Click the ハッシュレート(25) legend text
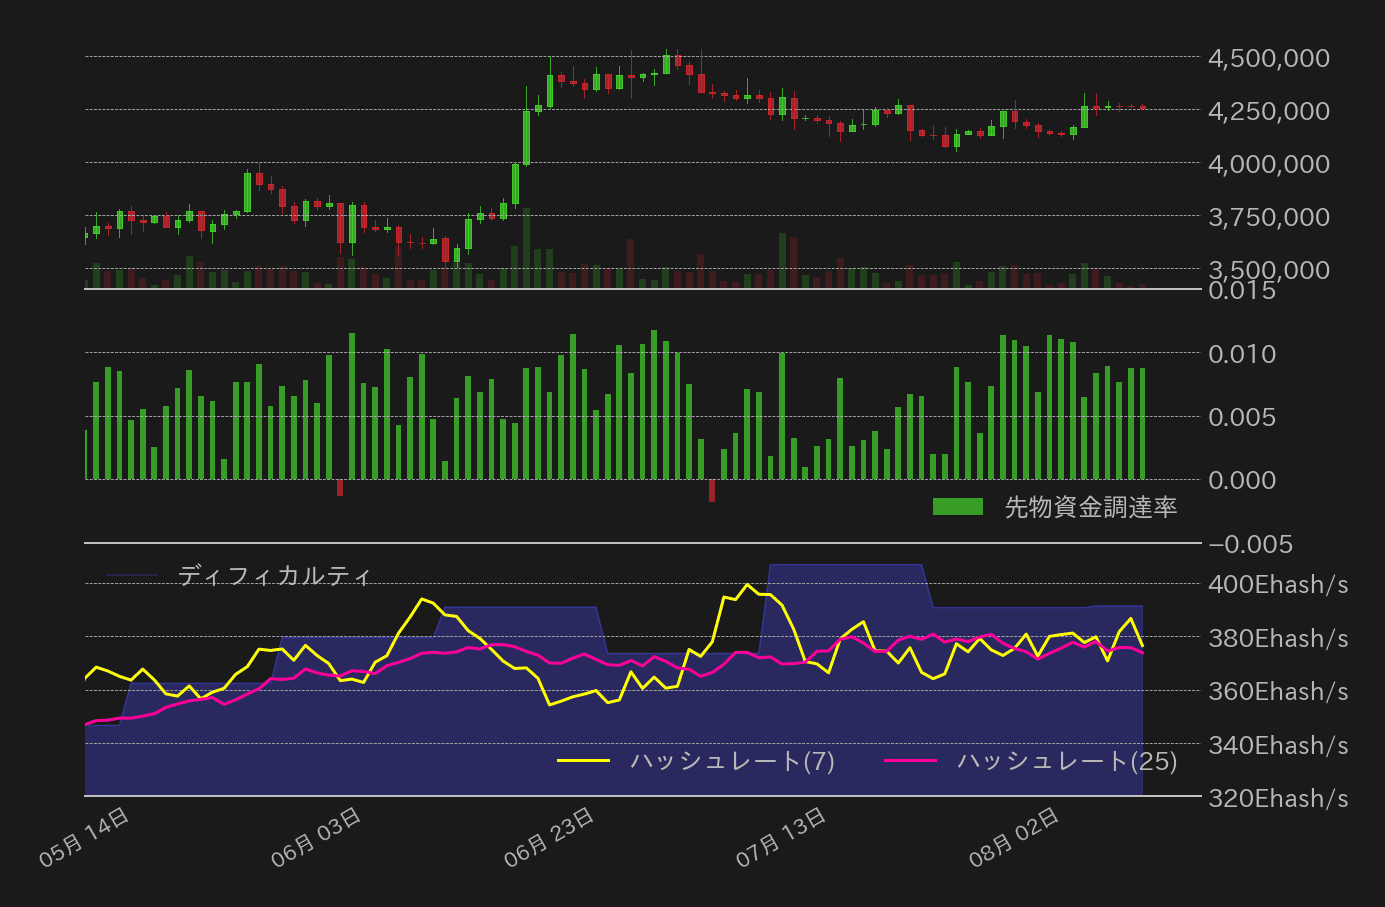The width and height of the screenshot is (1385, 907). pyautogui.click(x=1067, y=761)
